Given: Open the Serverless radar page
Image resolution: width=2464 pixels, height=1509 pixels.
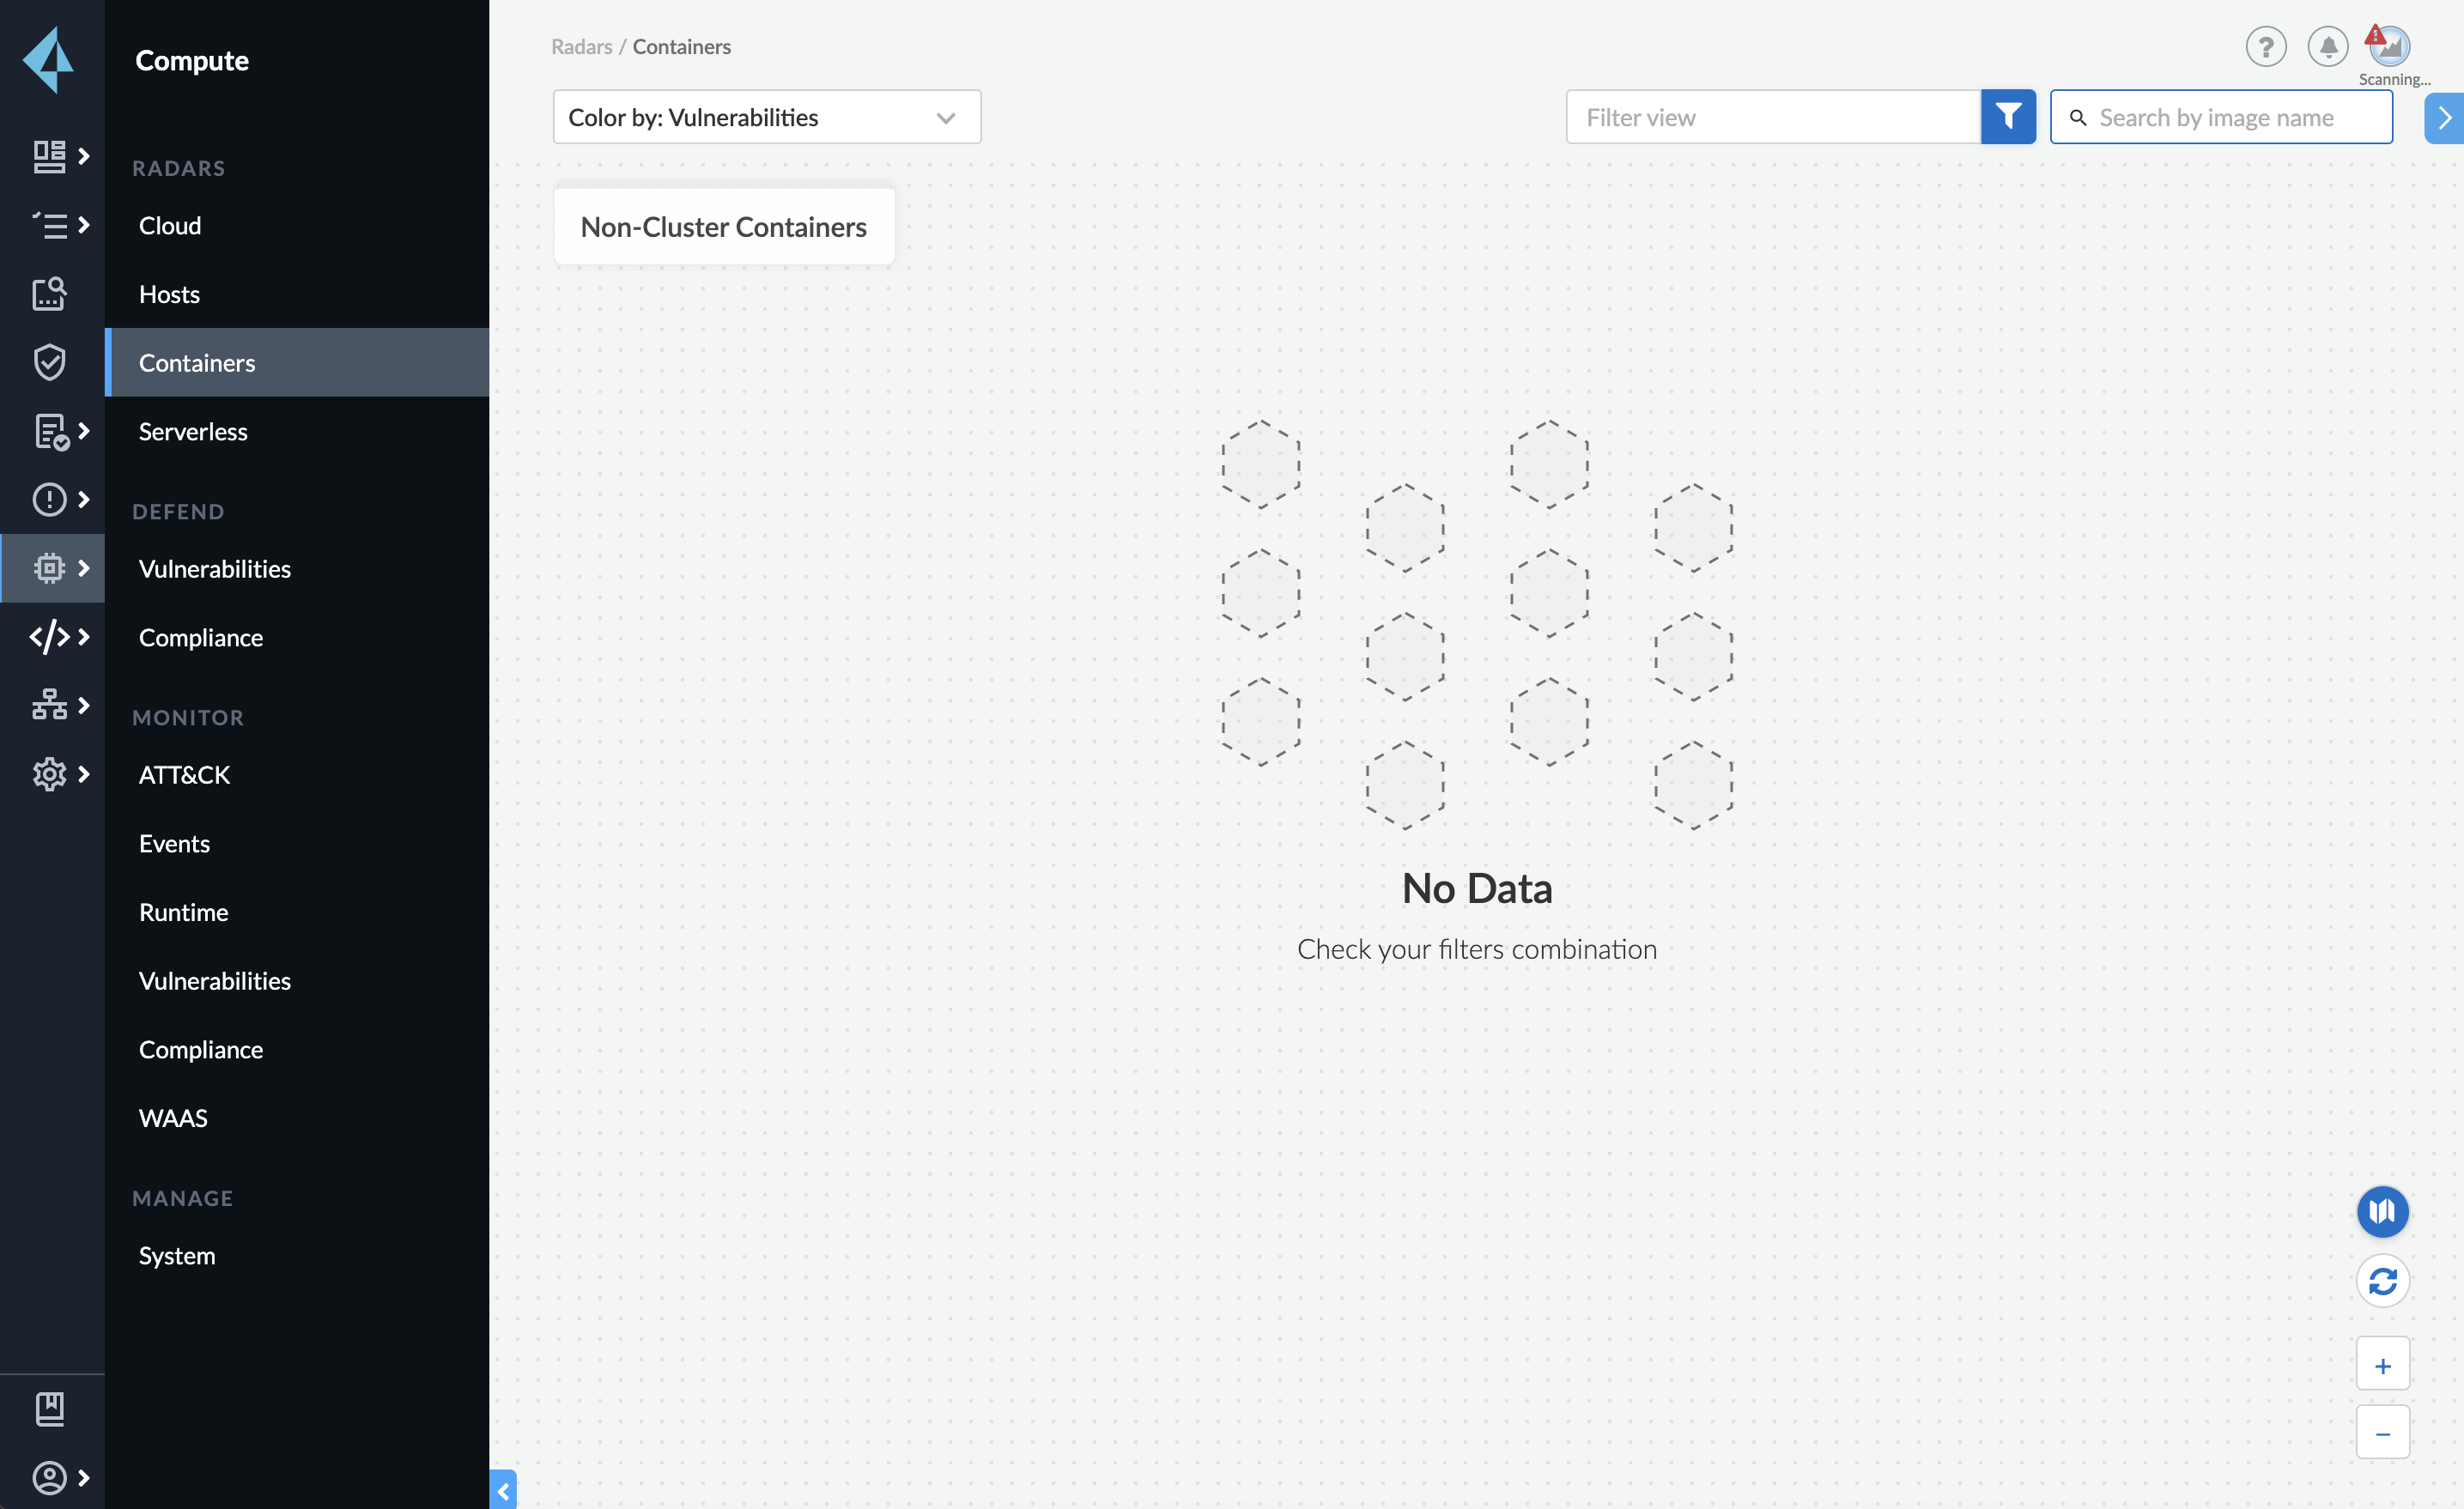Looking at the screenshot, I should [193, 431].
